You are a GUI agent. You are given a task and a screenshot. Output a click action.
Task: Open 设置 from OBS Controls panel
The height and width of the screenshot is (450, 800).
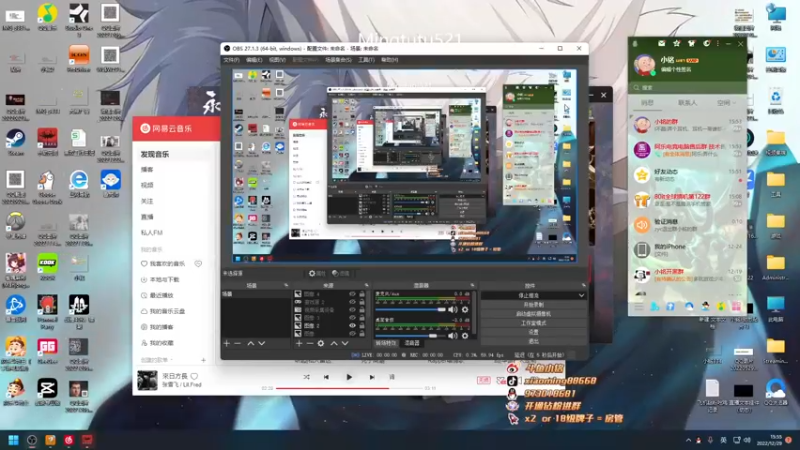(533, 332)
